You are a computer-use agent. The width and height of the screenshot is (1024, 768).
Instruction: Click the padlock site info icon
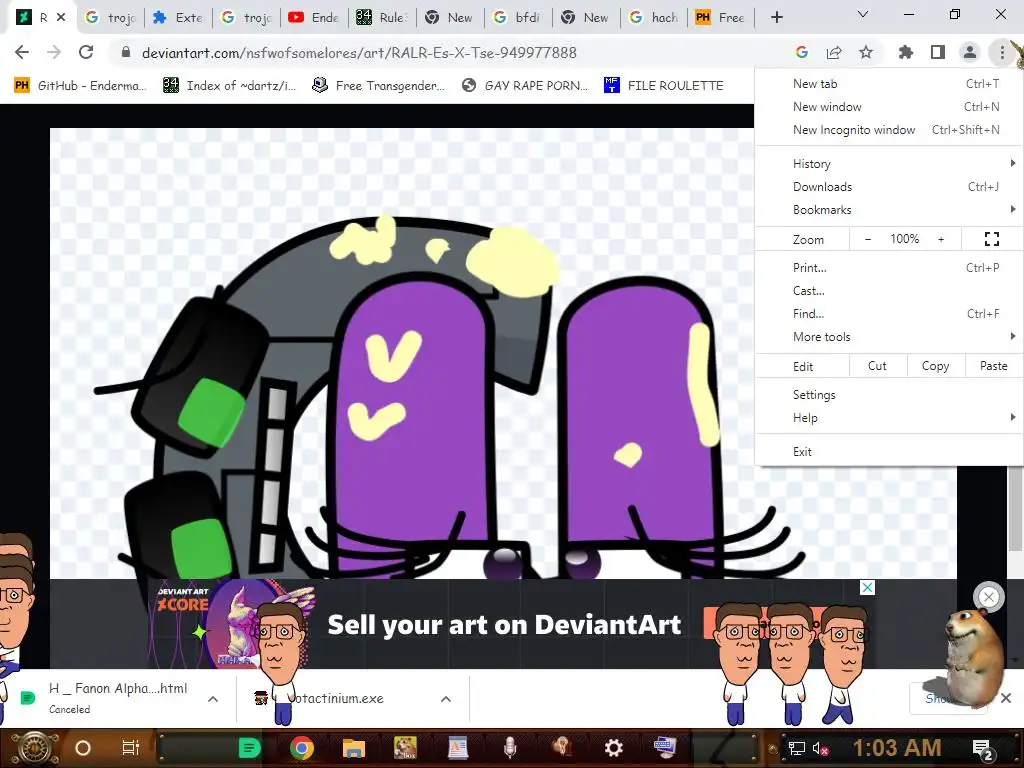coord(126,52)
